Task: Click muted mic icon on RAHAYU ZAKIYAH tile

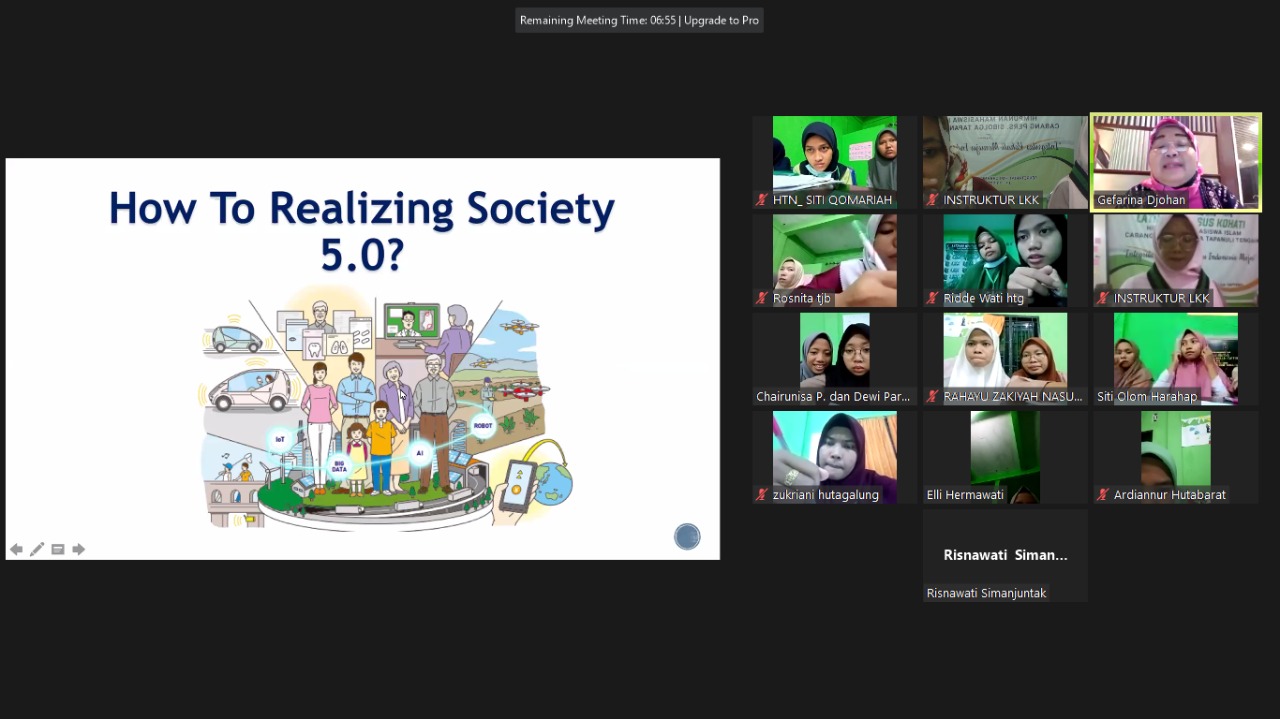Action: 933,397
